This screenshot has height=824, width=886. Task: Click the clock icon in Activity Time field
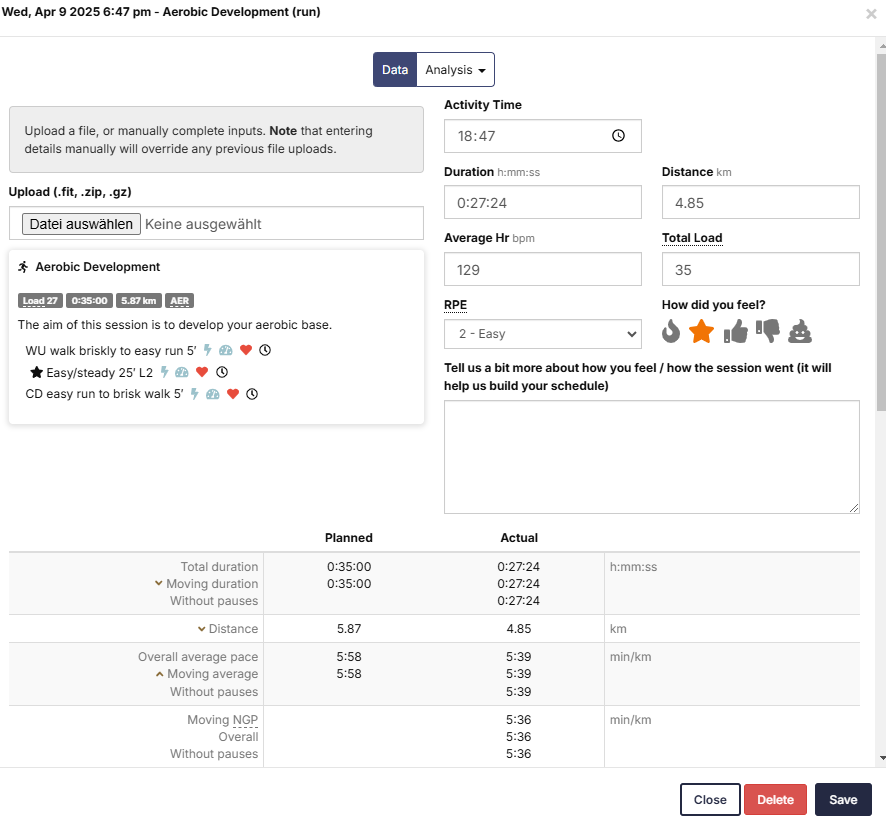[x=618, y=136]
